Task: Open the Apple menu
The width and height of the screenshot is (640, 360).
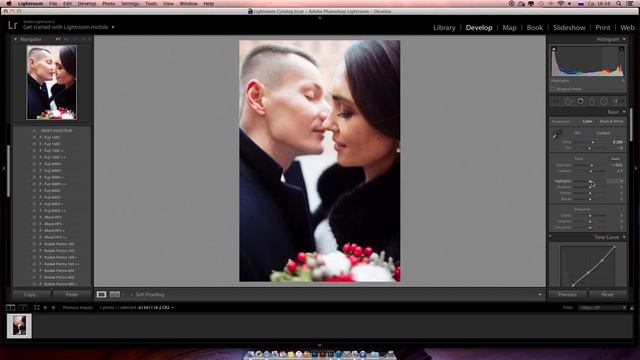Action: (x=9, y=4)
